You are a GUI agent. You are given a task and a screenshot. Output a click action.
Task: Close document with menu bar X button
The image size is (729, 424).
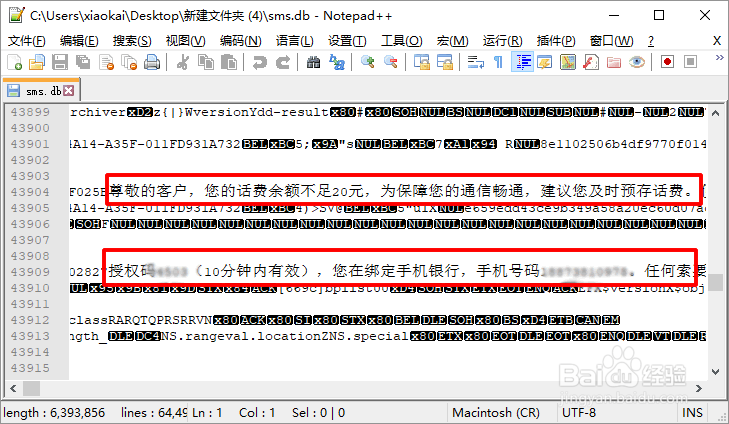coord(717,41)
